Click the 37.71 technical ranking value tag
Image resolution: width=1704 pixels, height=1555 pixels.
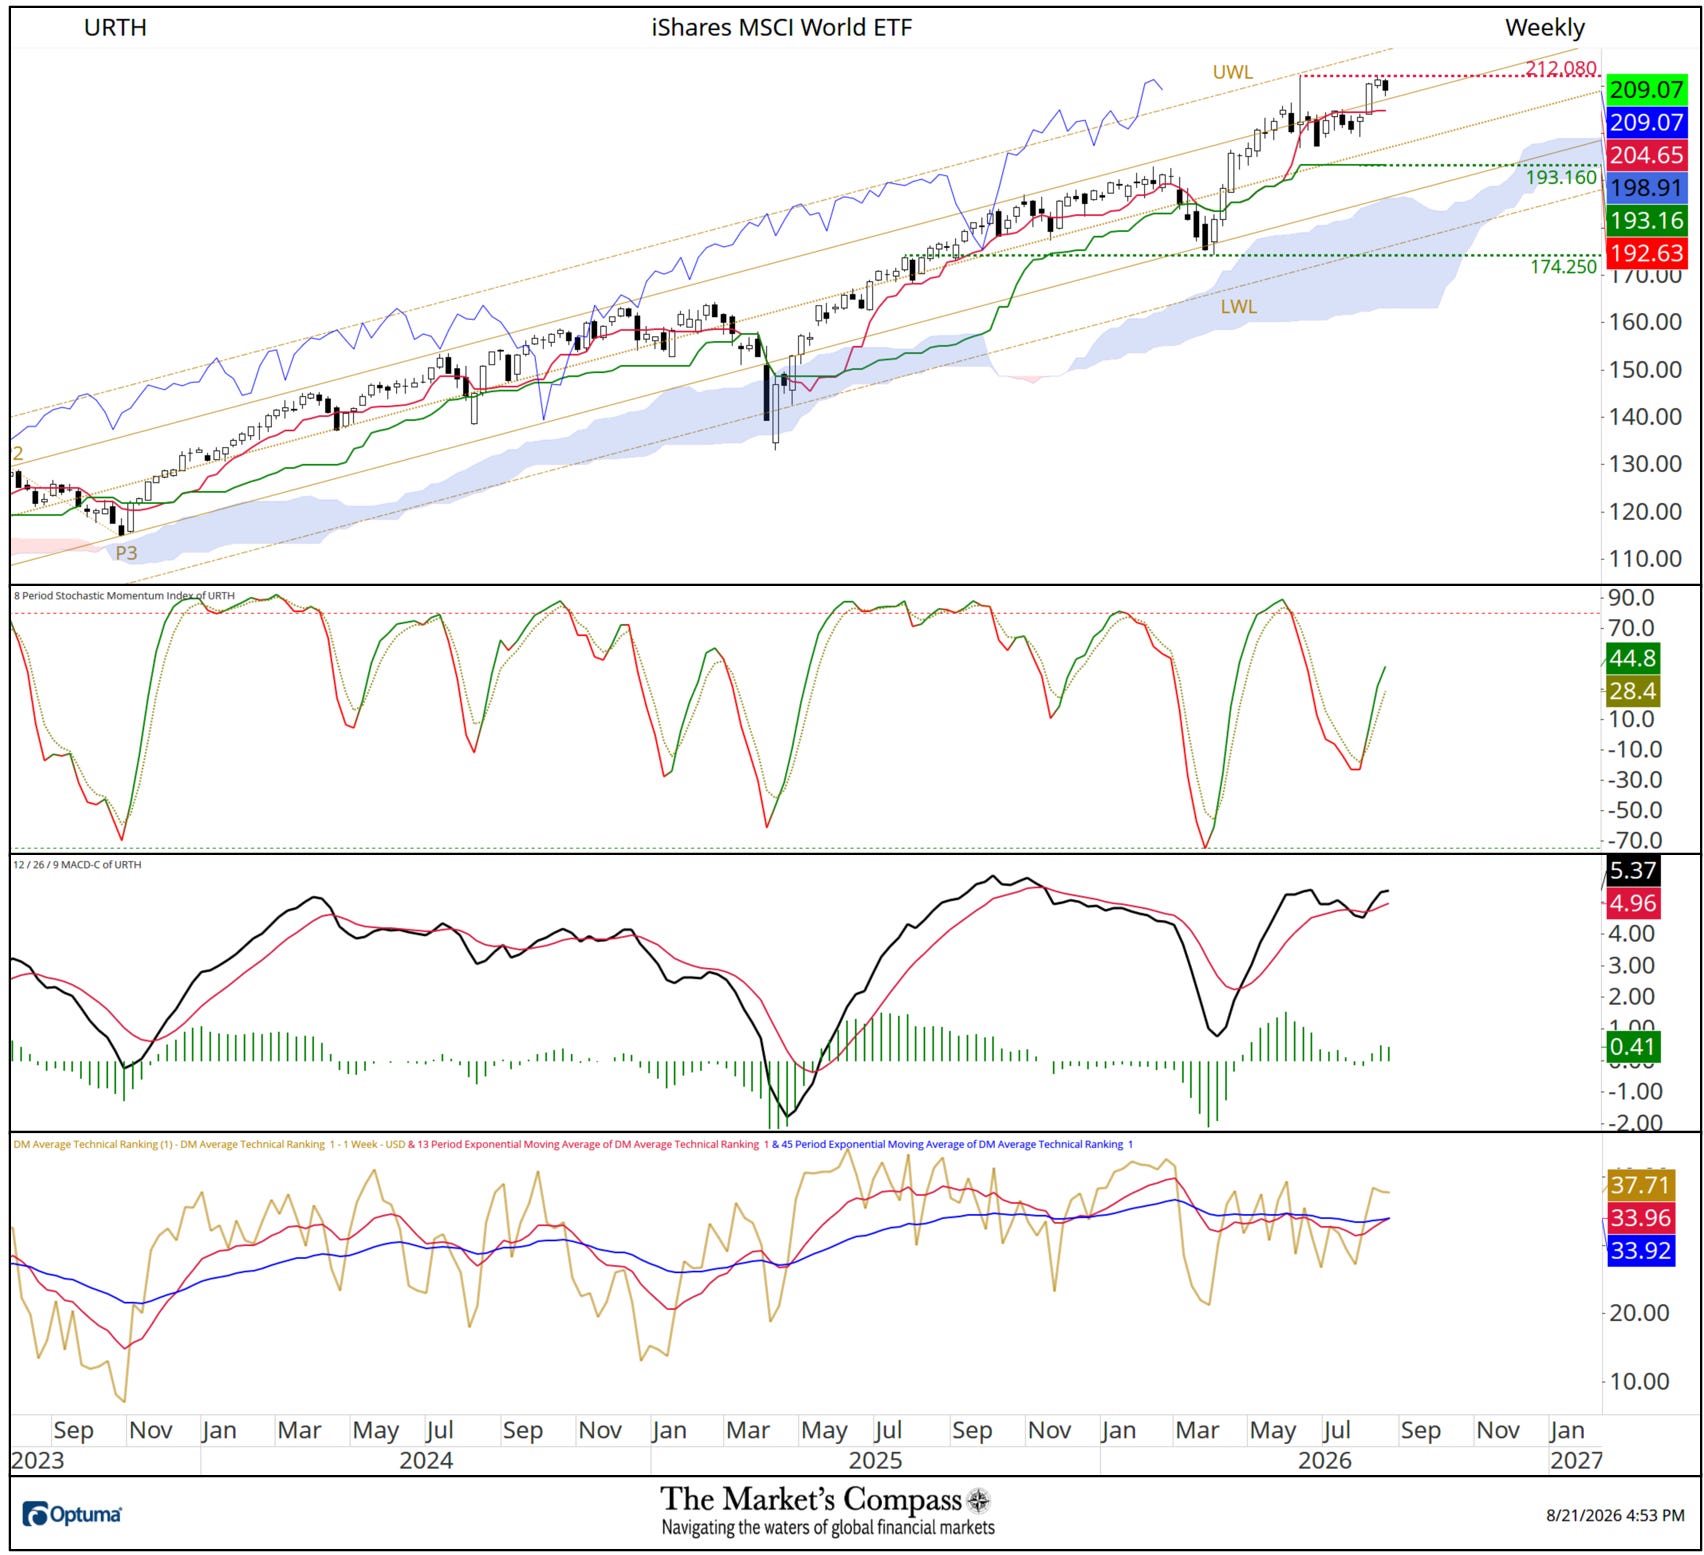1640,1185
